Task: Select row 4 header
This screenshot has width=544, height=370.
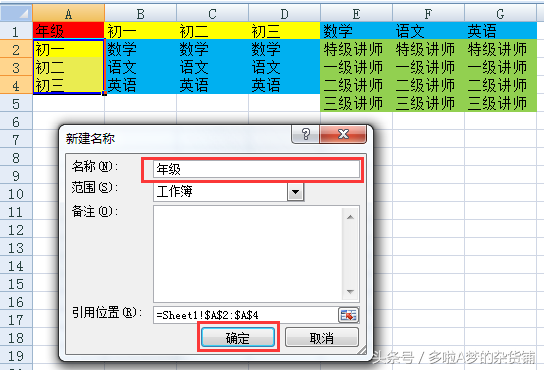Action: tap(16, 85)
